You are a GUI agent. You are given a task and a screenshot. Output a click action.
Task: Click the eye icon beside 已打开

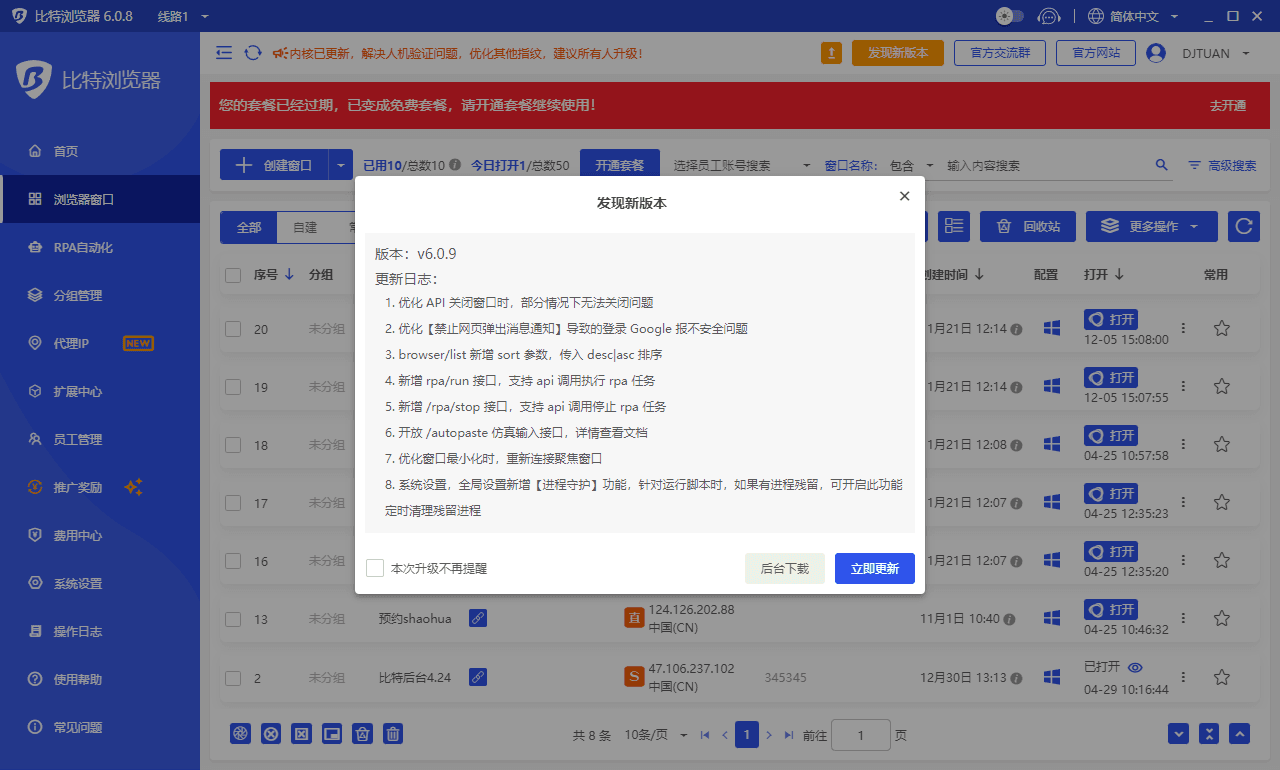pyautogui.click(x=1135, y=667)
